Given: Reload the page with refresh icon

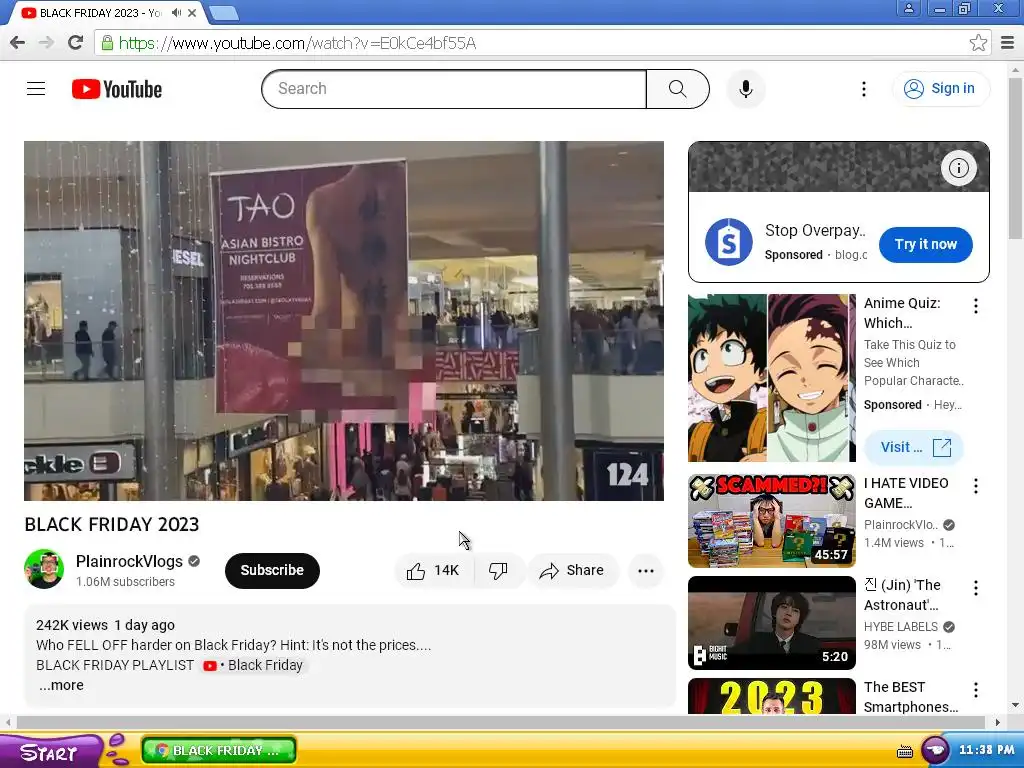Looking at the screenshot, I should [x=76, y=43].
